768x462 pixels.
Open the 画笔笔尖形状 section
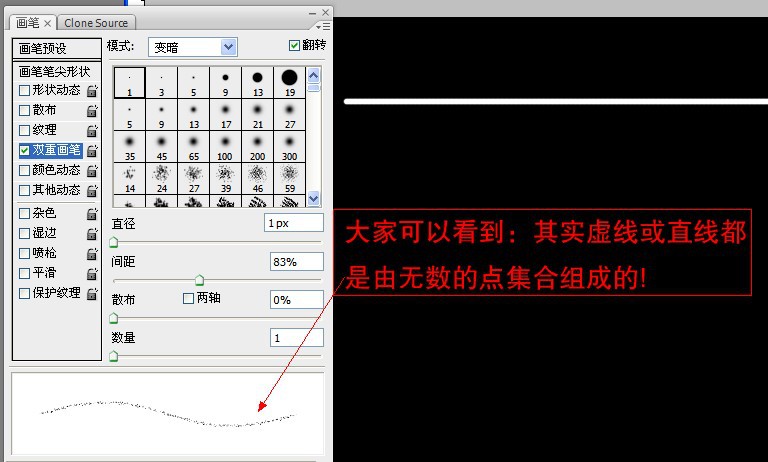tap(55, 72)
